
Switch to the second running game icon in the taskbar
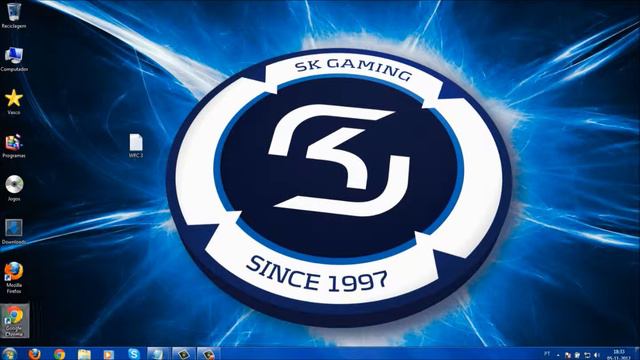209,354
